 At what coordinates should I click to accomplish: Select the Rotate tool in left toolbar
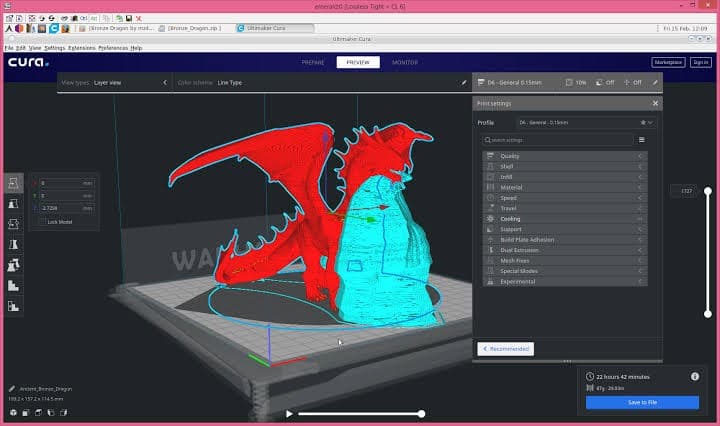pyautogui.click(x=13, y=224)
